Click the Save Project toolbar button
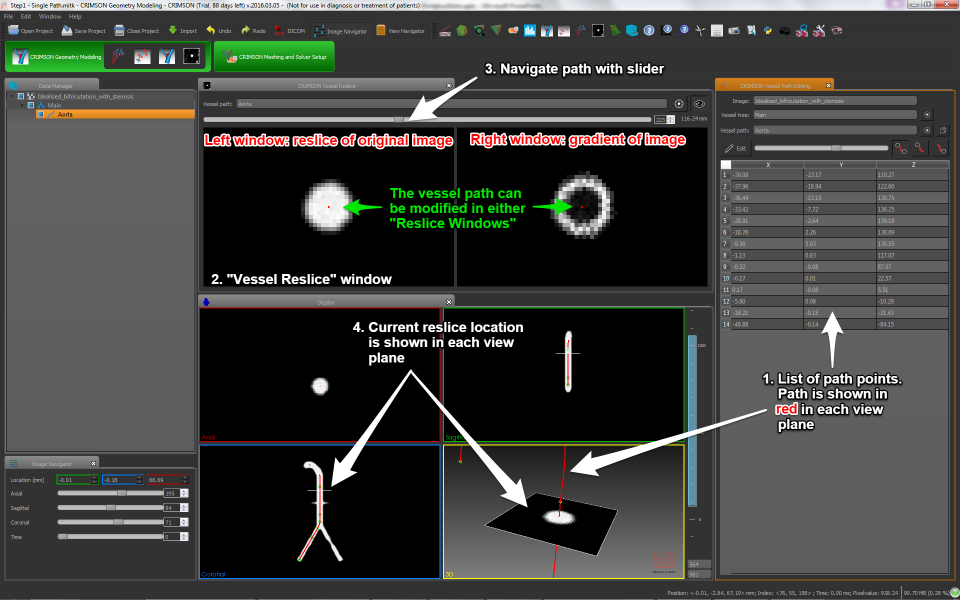 [x=85, y=31]
